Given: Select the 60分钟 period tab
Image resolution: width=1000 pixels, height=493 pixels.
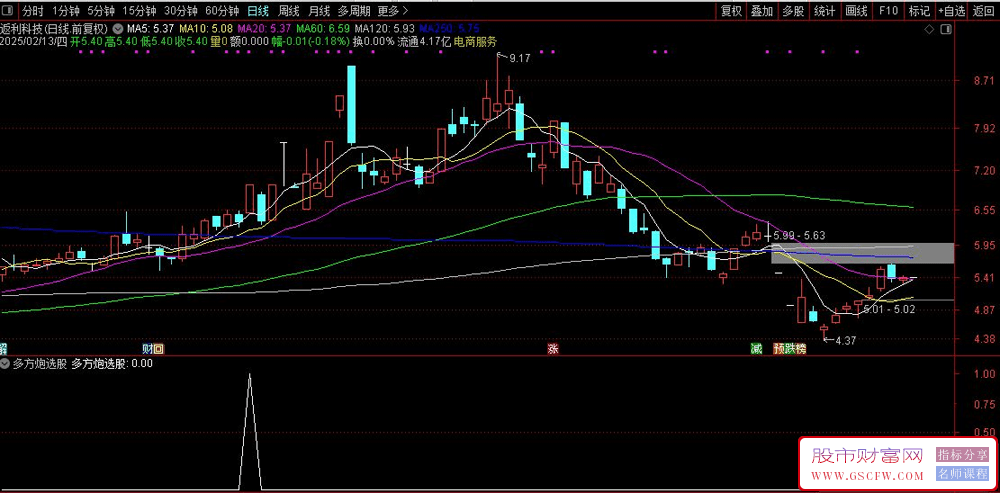Looking at the screenshot, I should pyautogui.click(x=222, y=11).
